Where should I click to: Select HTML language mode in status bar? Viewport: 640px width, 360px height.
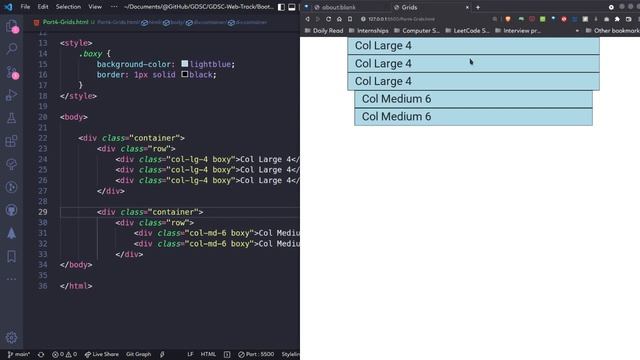point(208,354)
